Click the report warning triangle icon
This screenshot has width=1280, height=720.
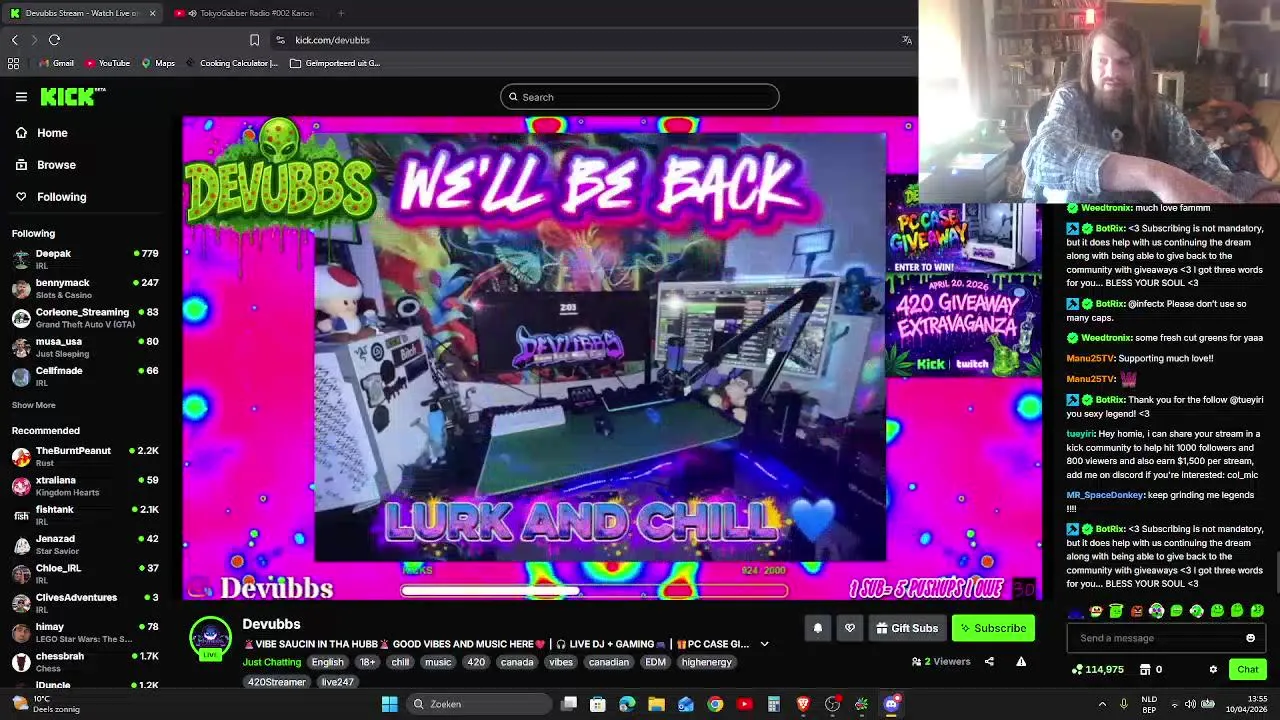click(1021, 661)
